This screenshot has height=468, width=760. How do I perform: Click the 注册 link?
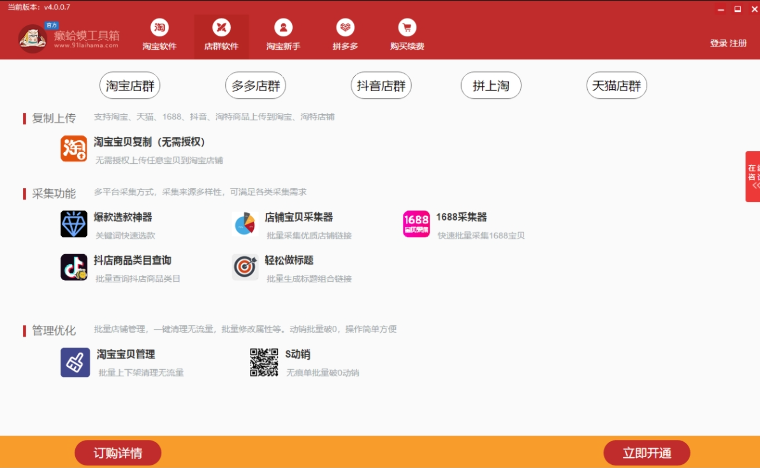coord(738,43)
